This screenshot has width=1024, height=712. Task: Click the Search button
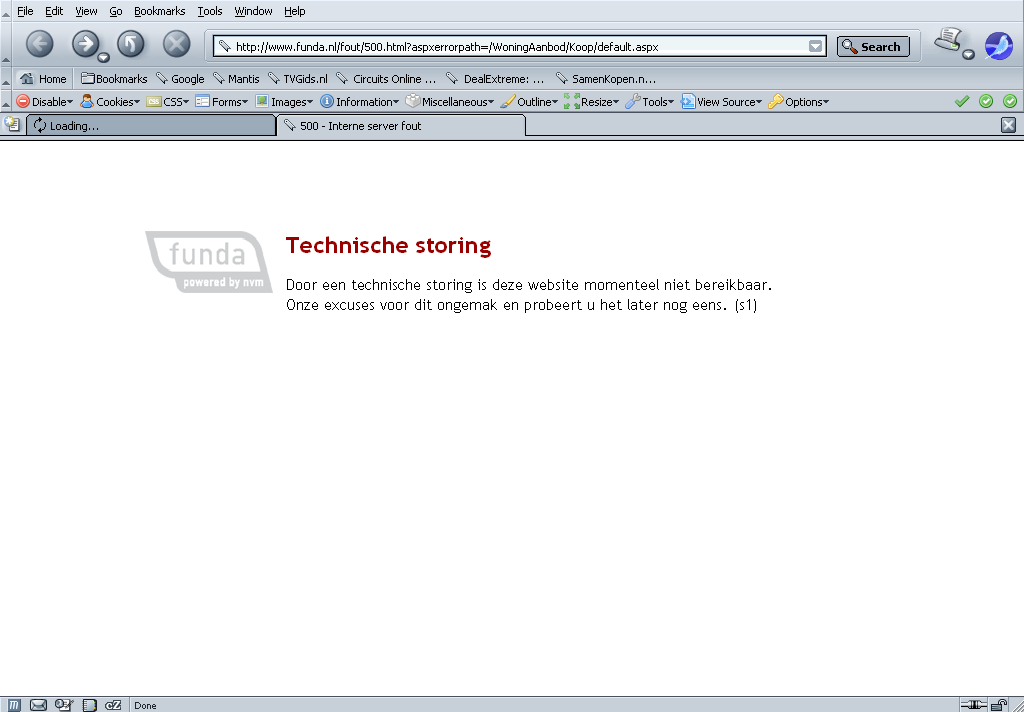tap(872, 46)
